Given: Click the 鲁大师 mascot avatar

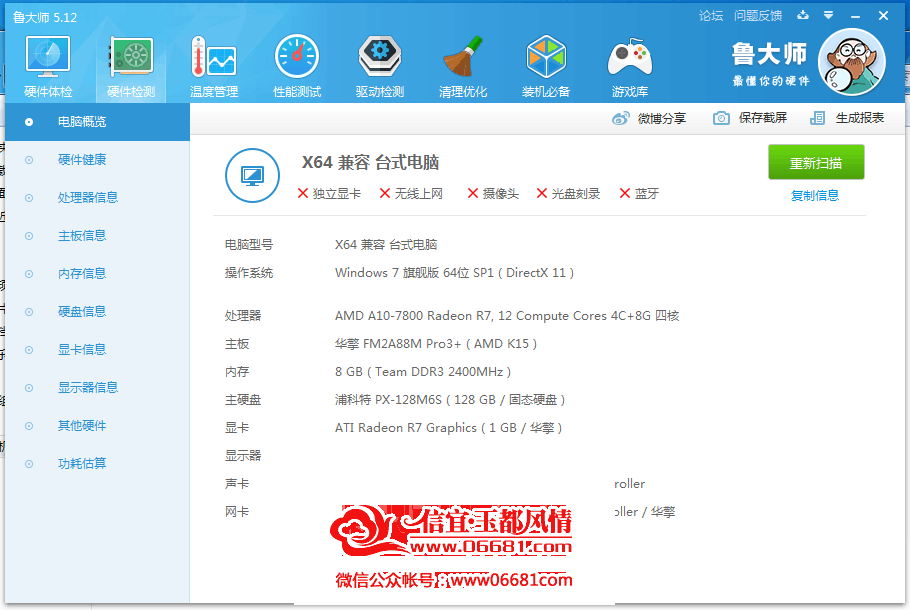Looking at the screenshot, I should tap(851, 62).
